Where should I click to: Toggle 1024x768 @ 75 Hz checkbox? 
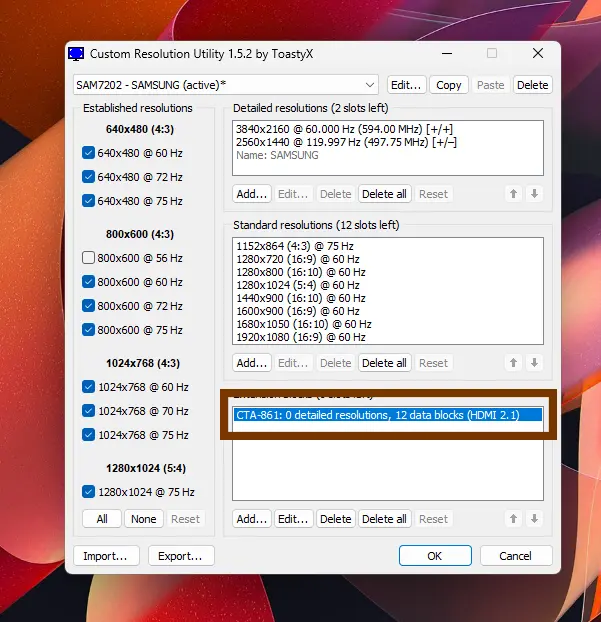[x=88, y=435]
